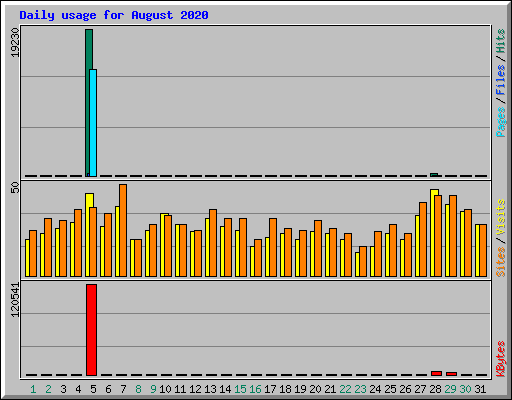Click day label 1 on the x-axis
This screenshot has height=400, width=512.
(x=33, y=389)
